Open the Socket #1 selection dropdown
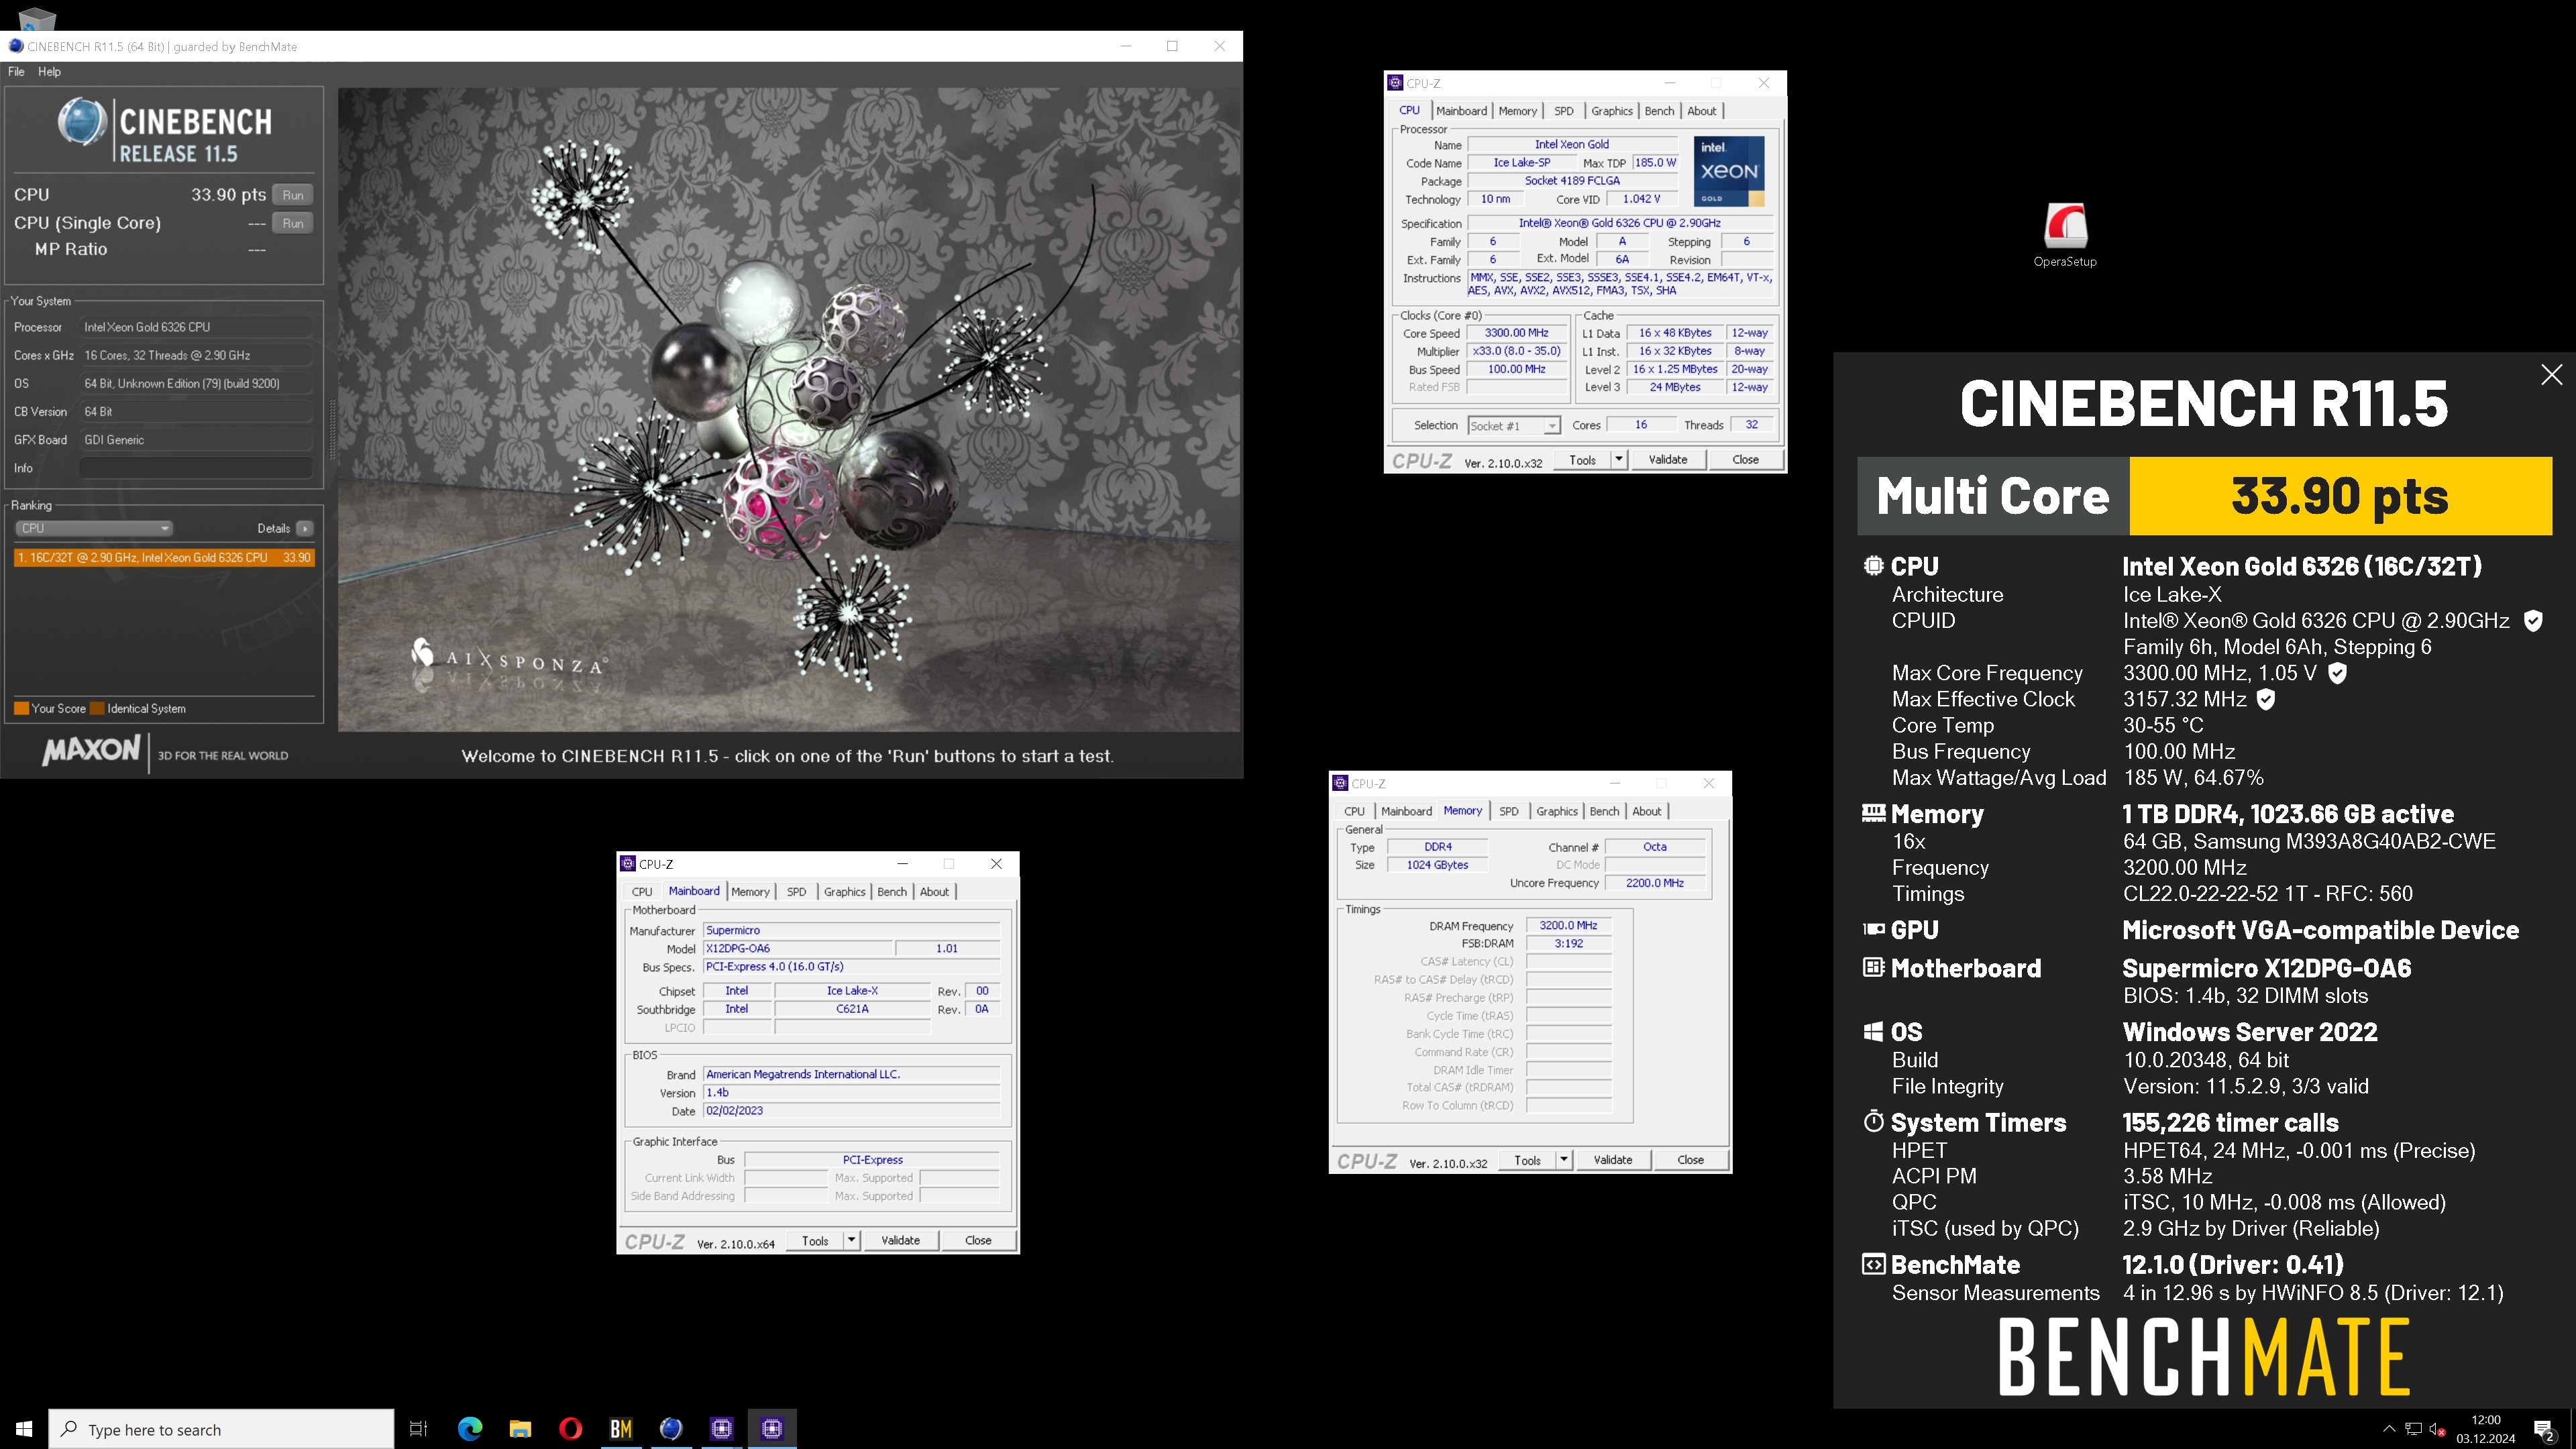Screen dimensions: 2576x1449 tap(1513, 426)
